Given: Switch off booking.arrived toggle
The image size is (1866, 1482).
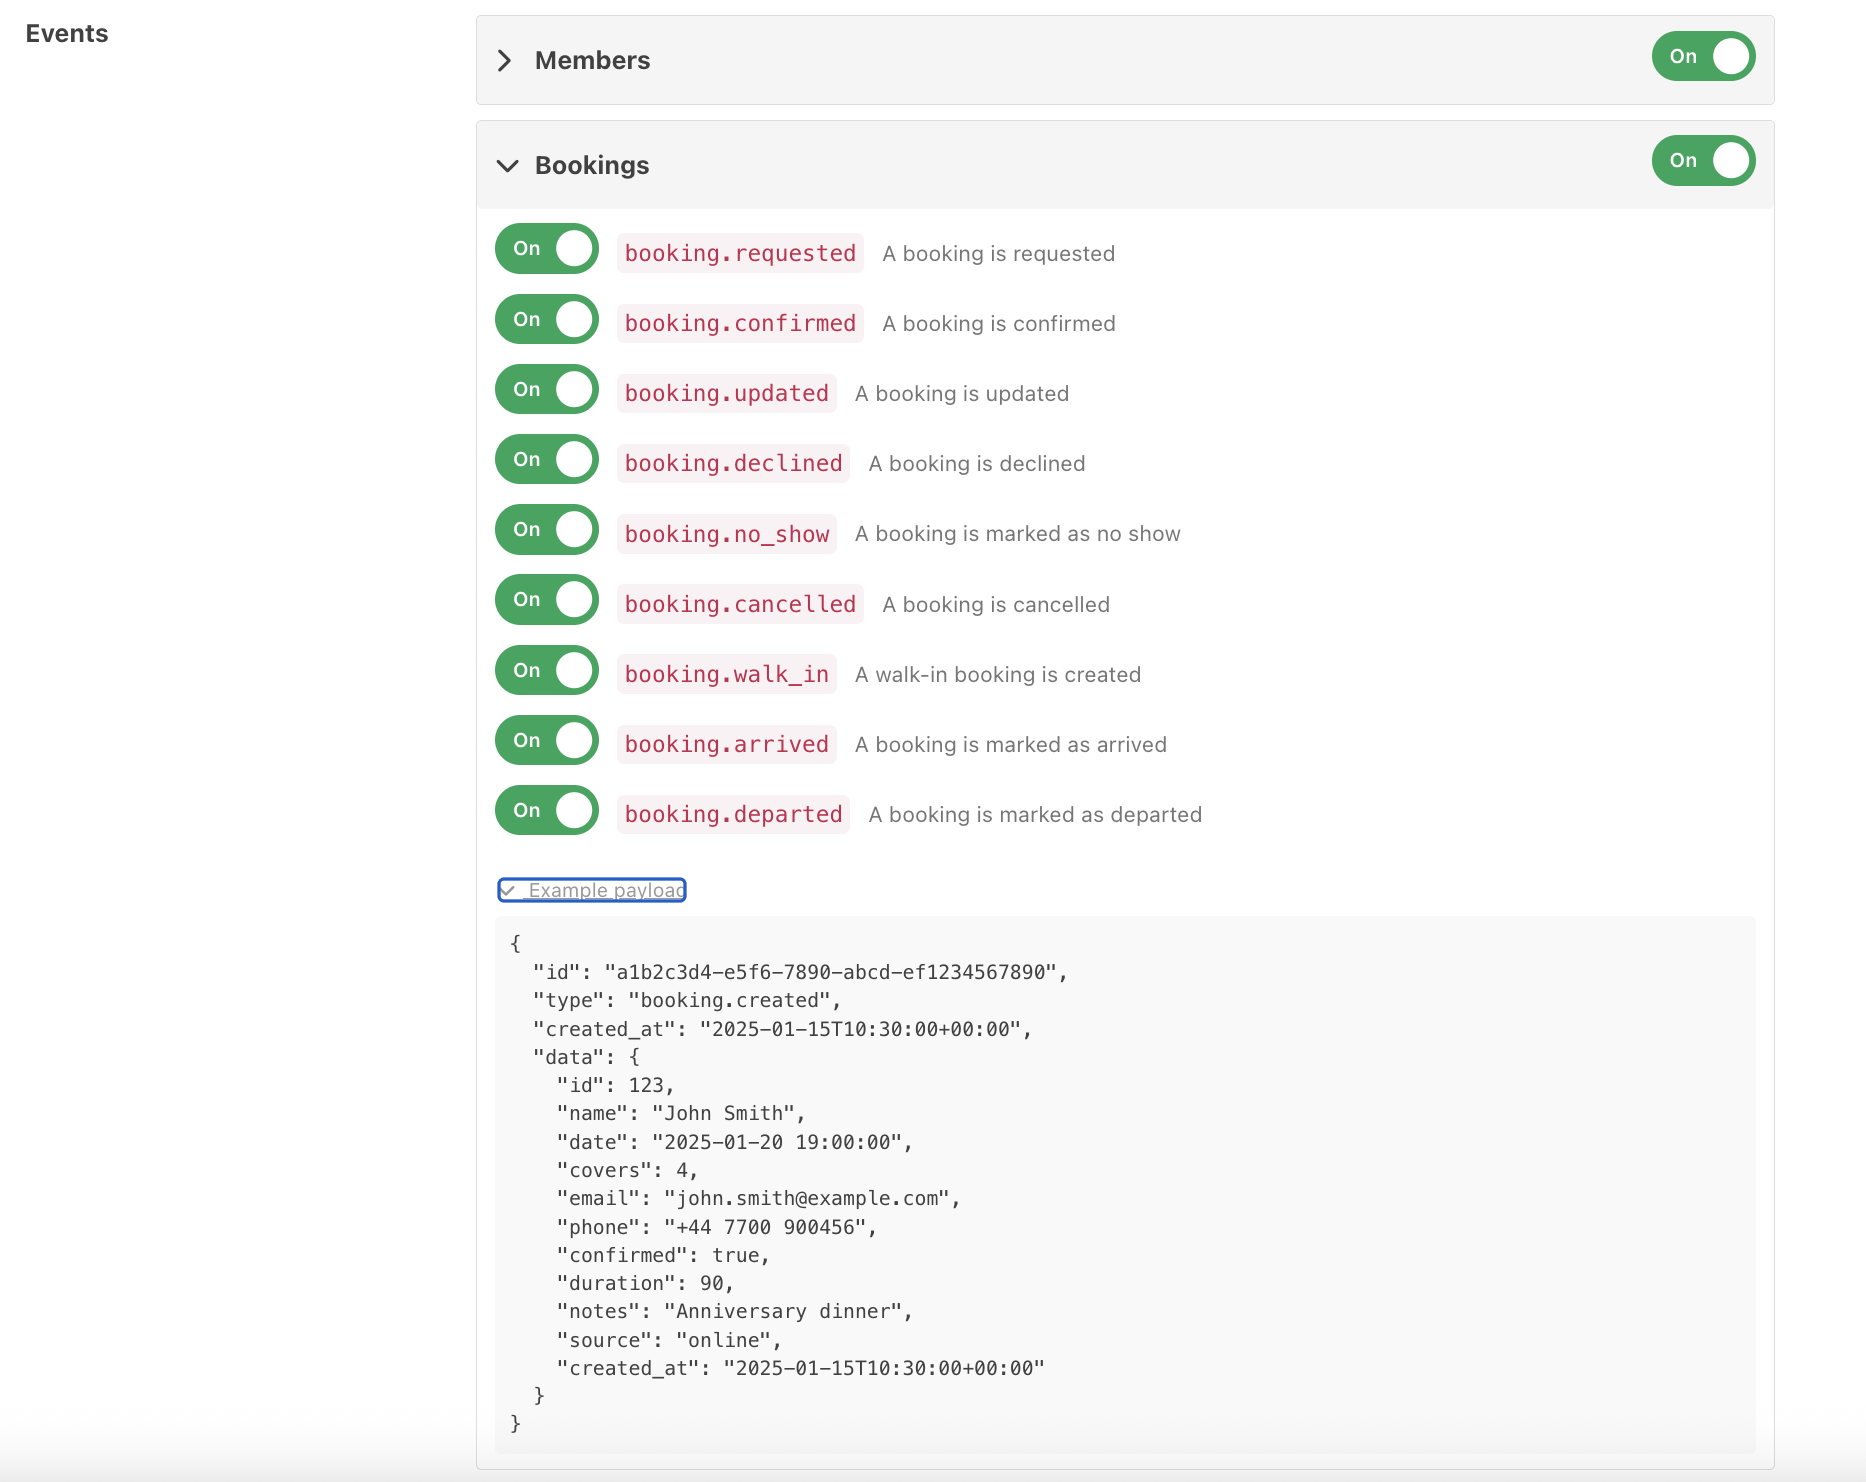Looking at the screenshot, I should (547, 740).
